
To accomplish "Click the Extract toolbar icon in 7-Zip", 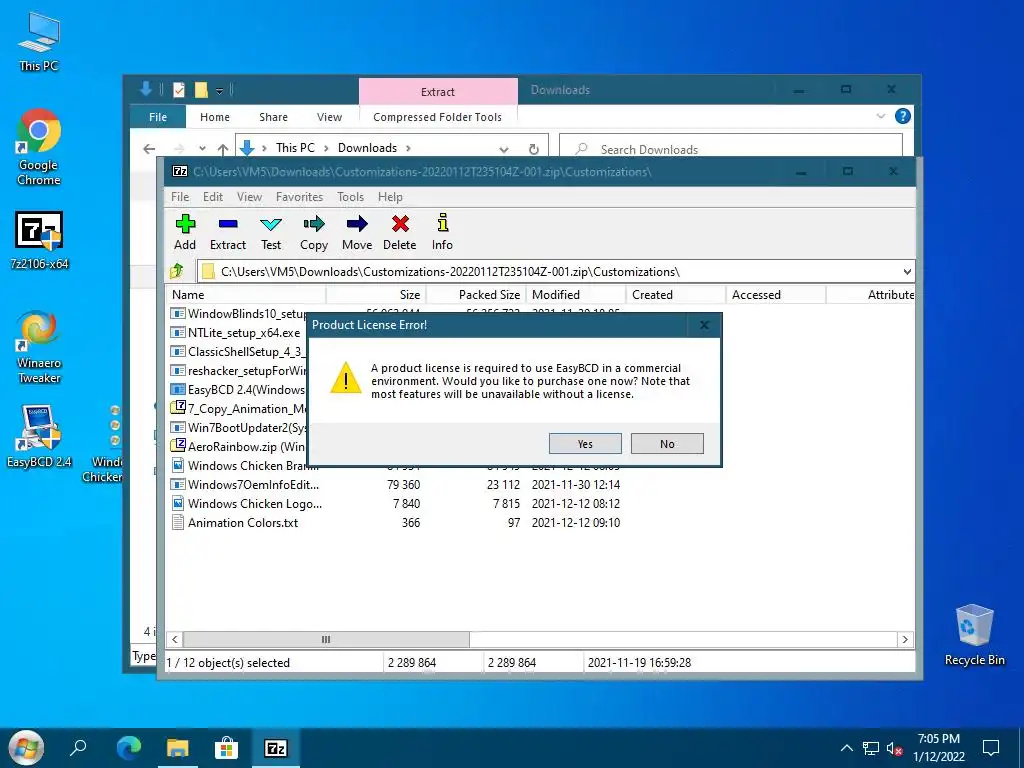I will (x=228, y=232).
